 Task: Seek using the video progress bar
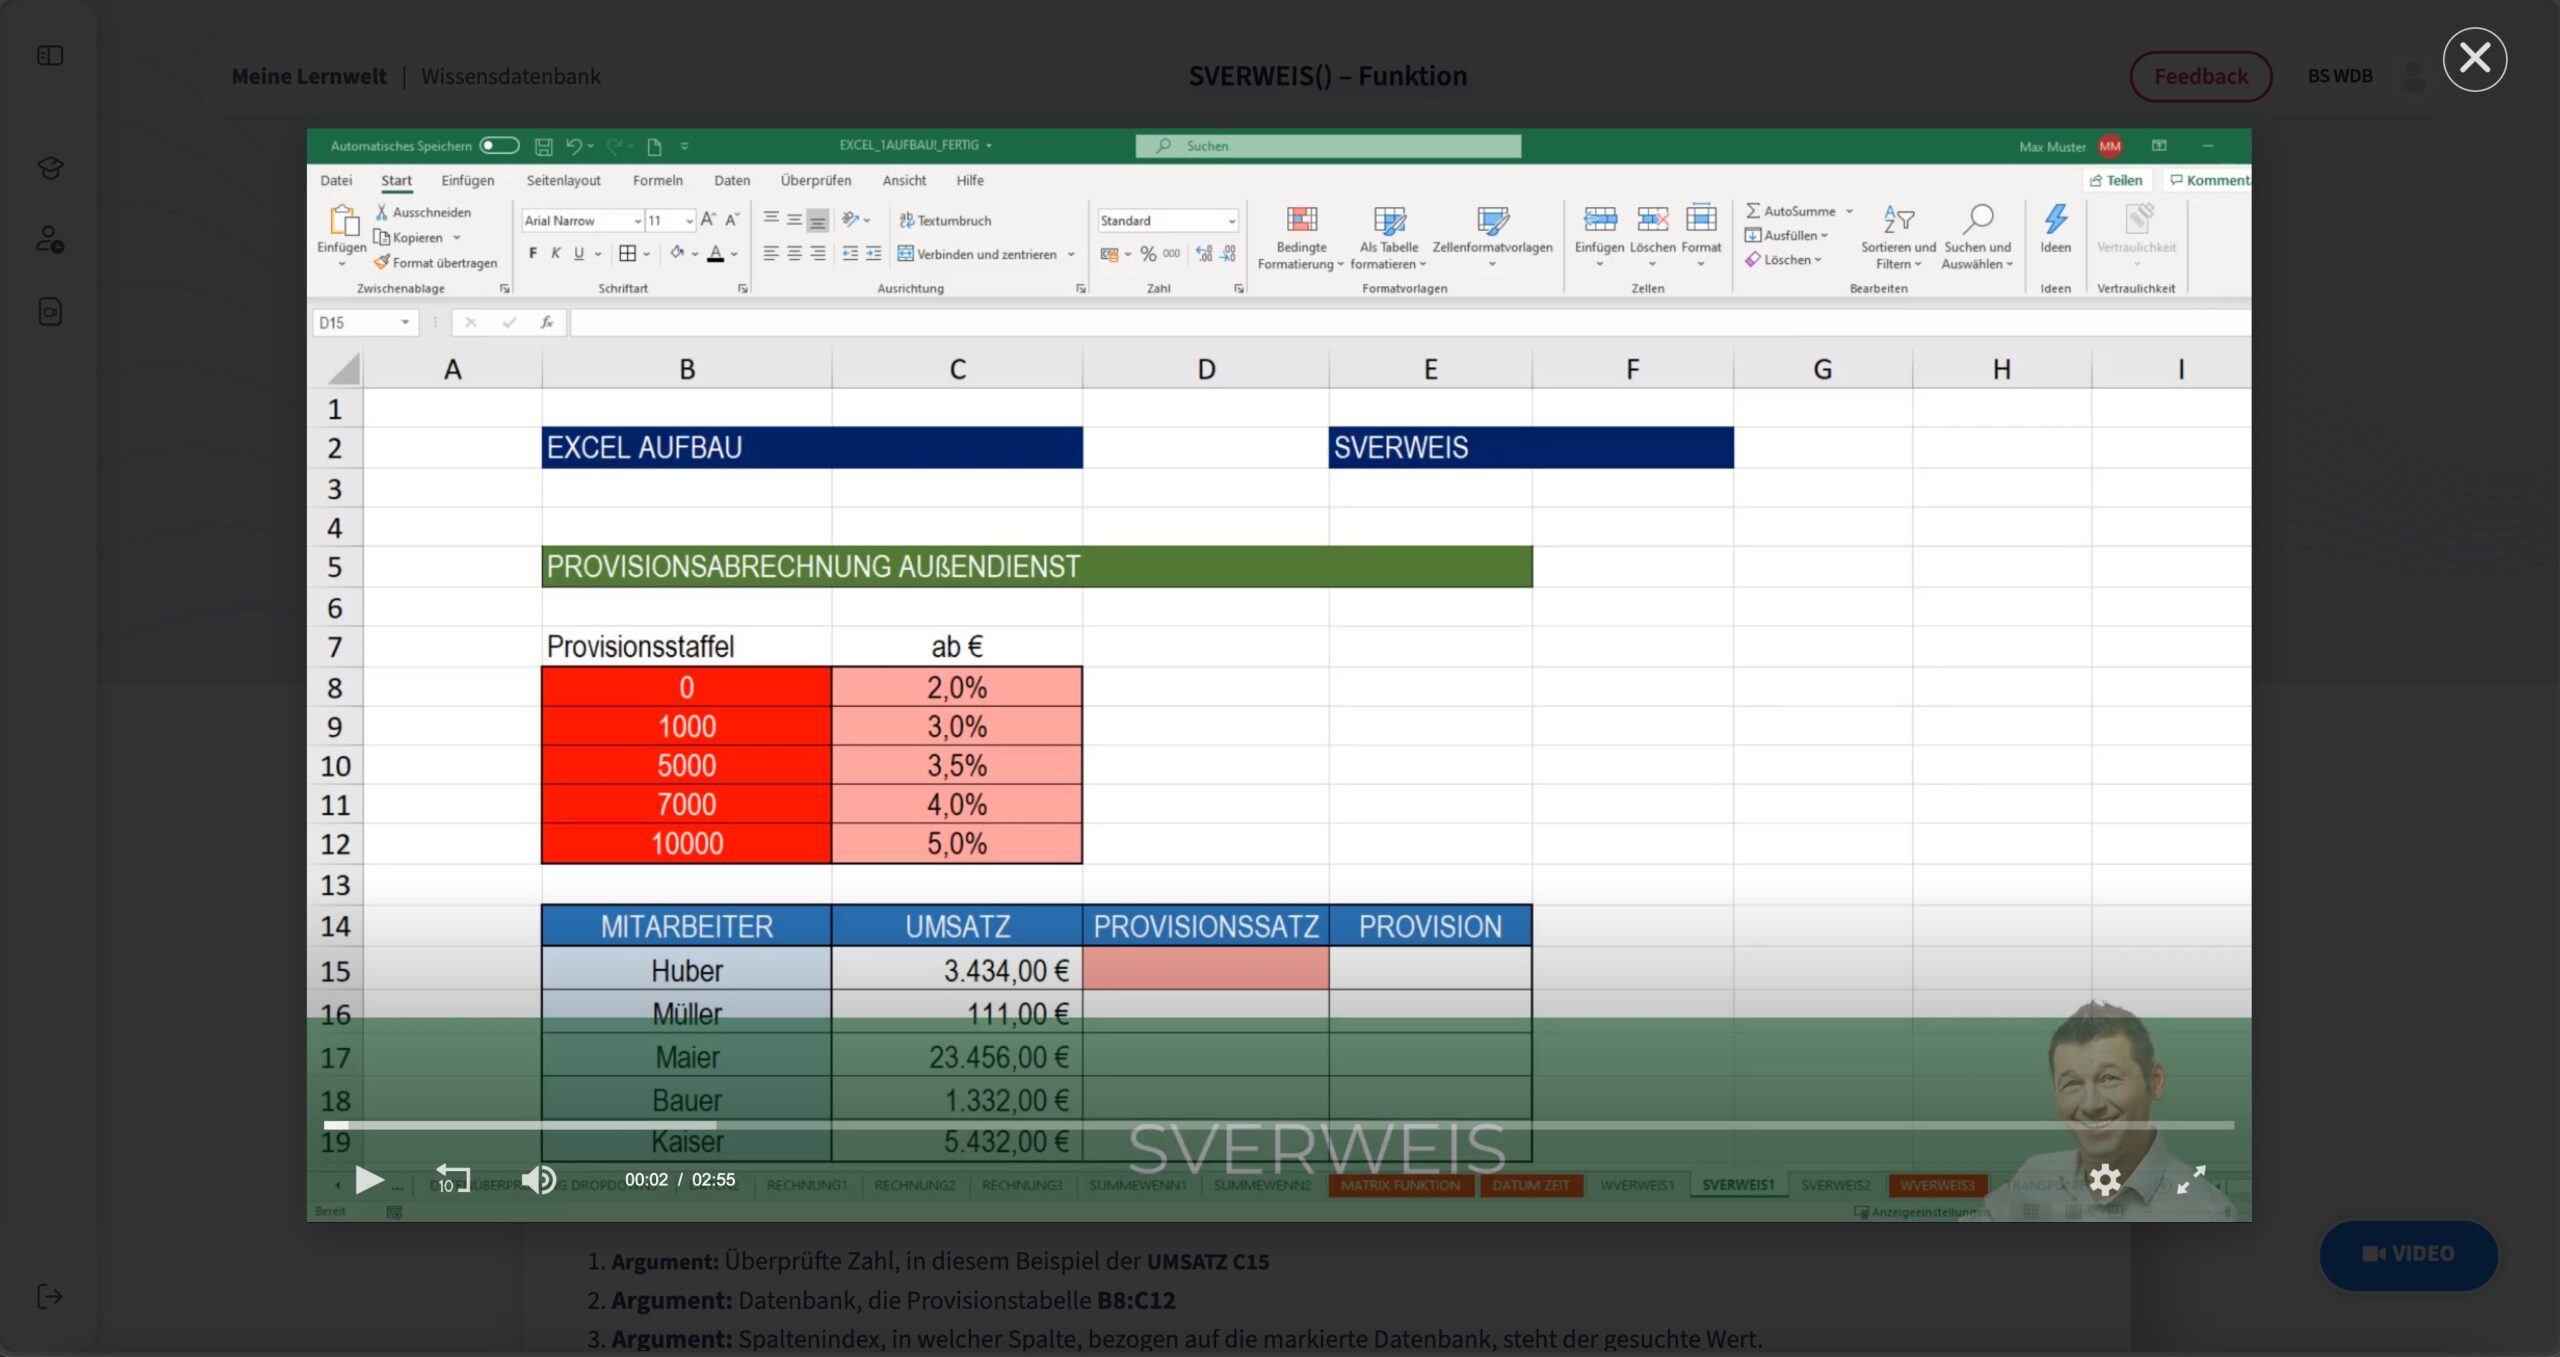[x=1278, y=1126]
